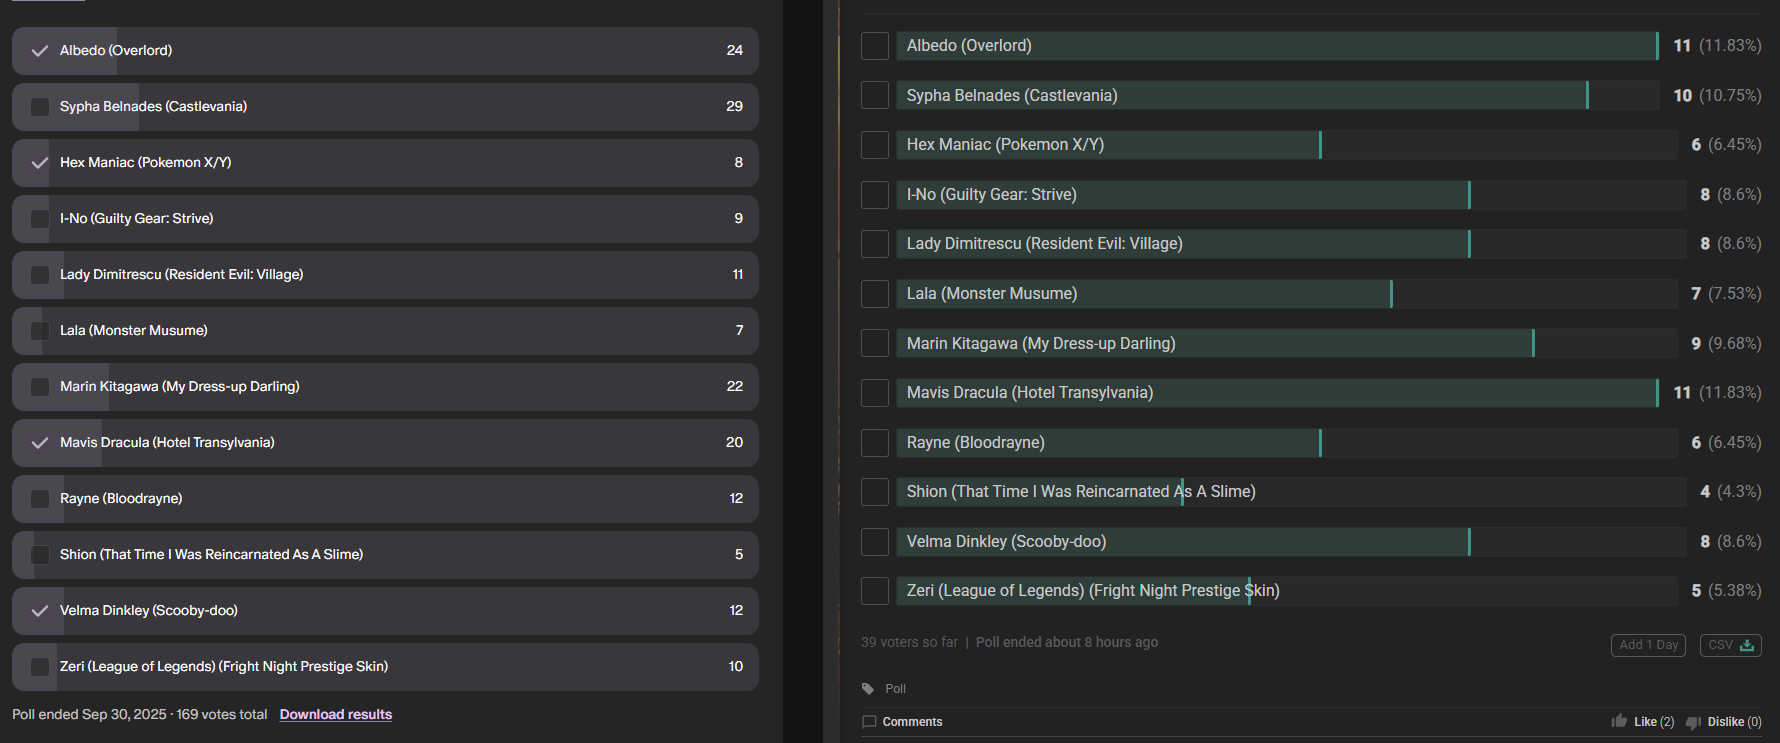This screenshot has height=743, width=1780.
Task: Tick Marin Kitagawa checkbox in right poll
Action: coord(875,343)
